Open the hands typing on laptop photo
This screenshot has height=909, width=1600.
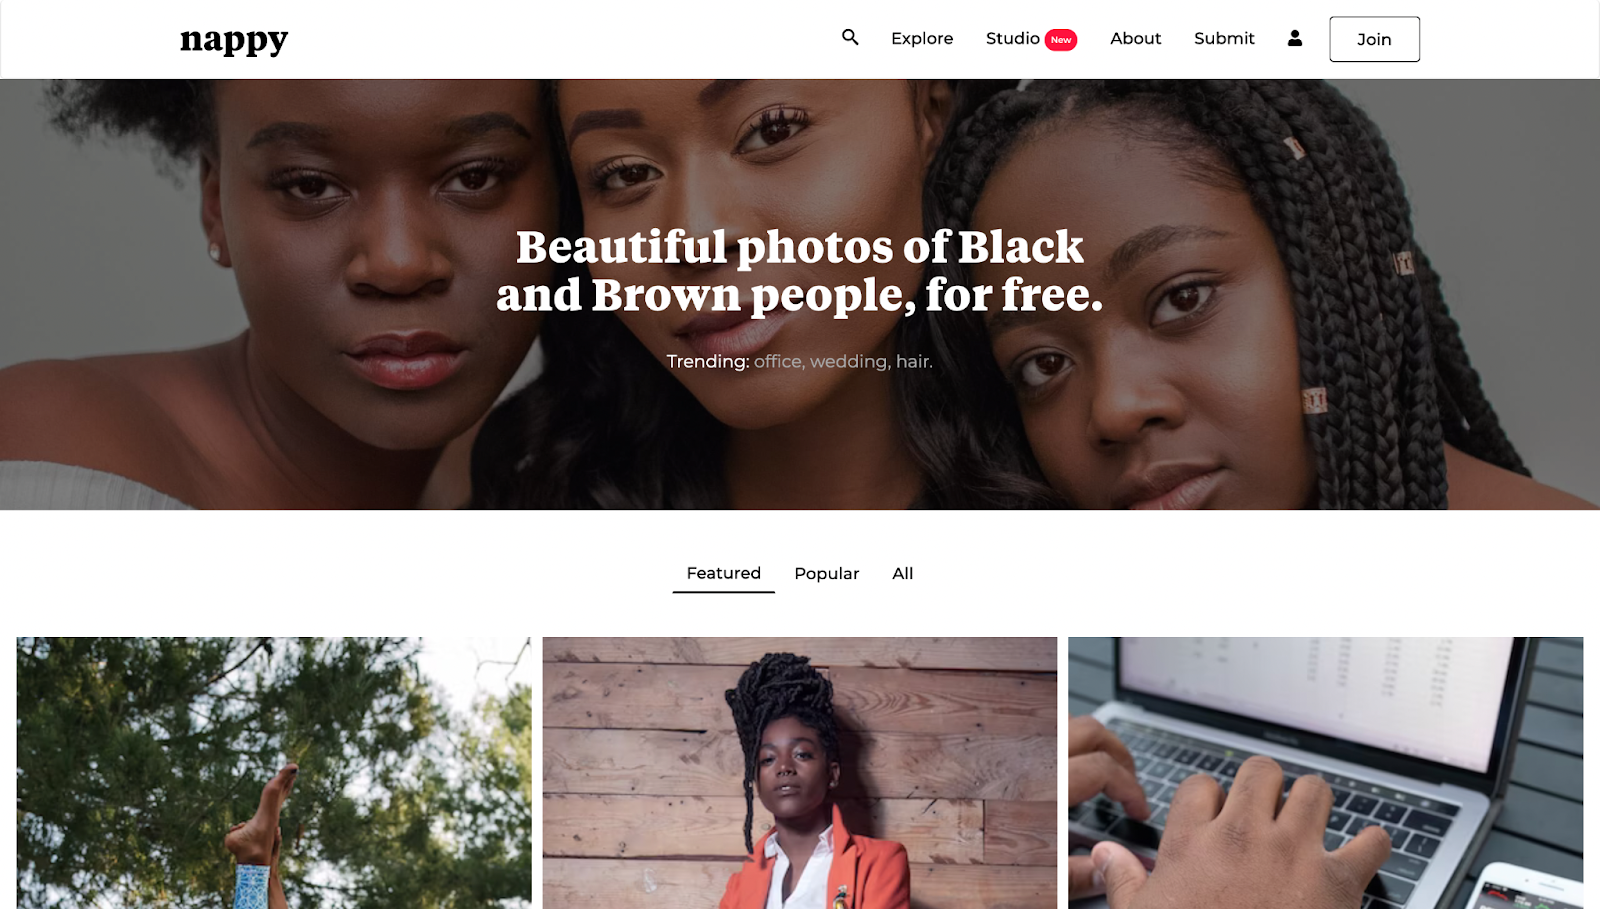1325,773
